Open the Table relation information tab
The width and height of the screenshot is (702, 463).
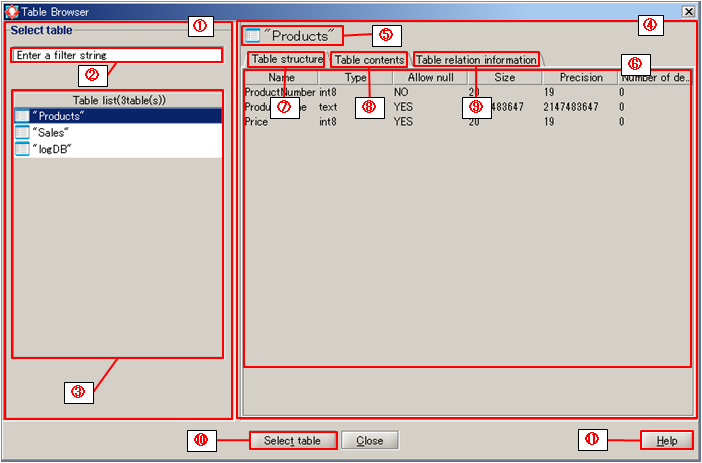476,60
